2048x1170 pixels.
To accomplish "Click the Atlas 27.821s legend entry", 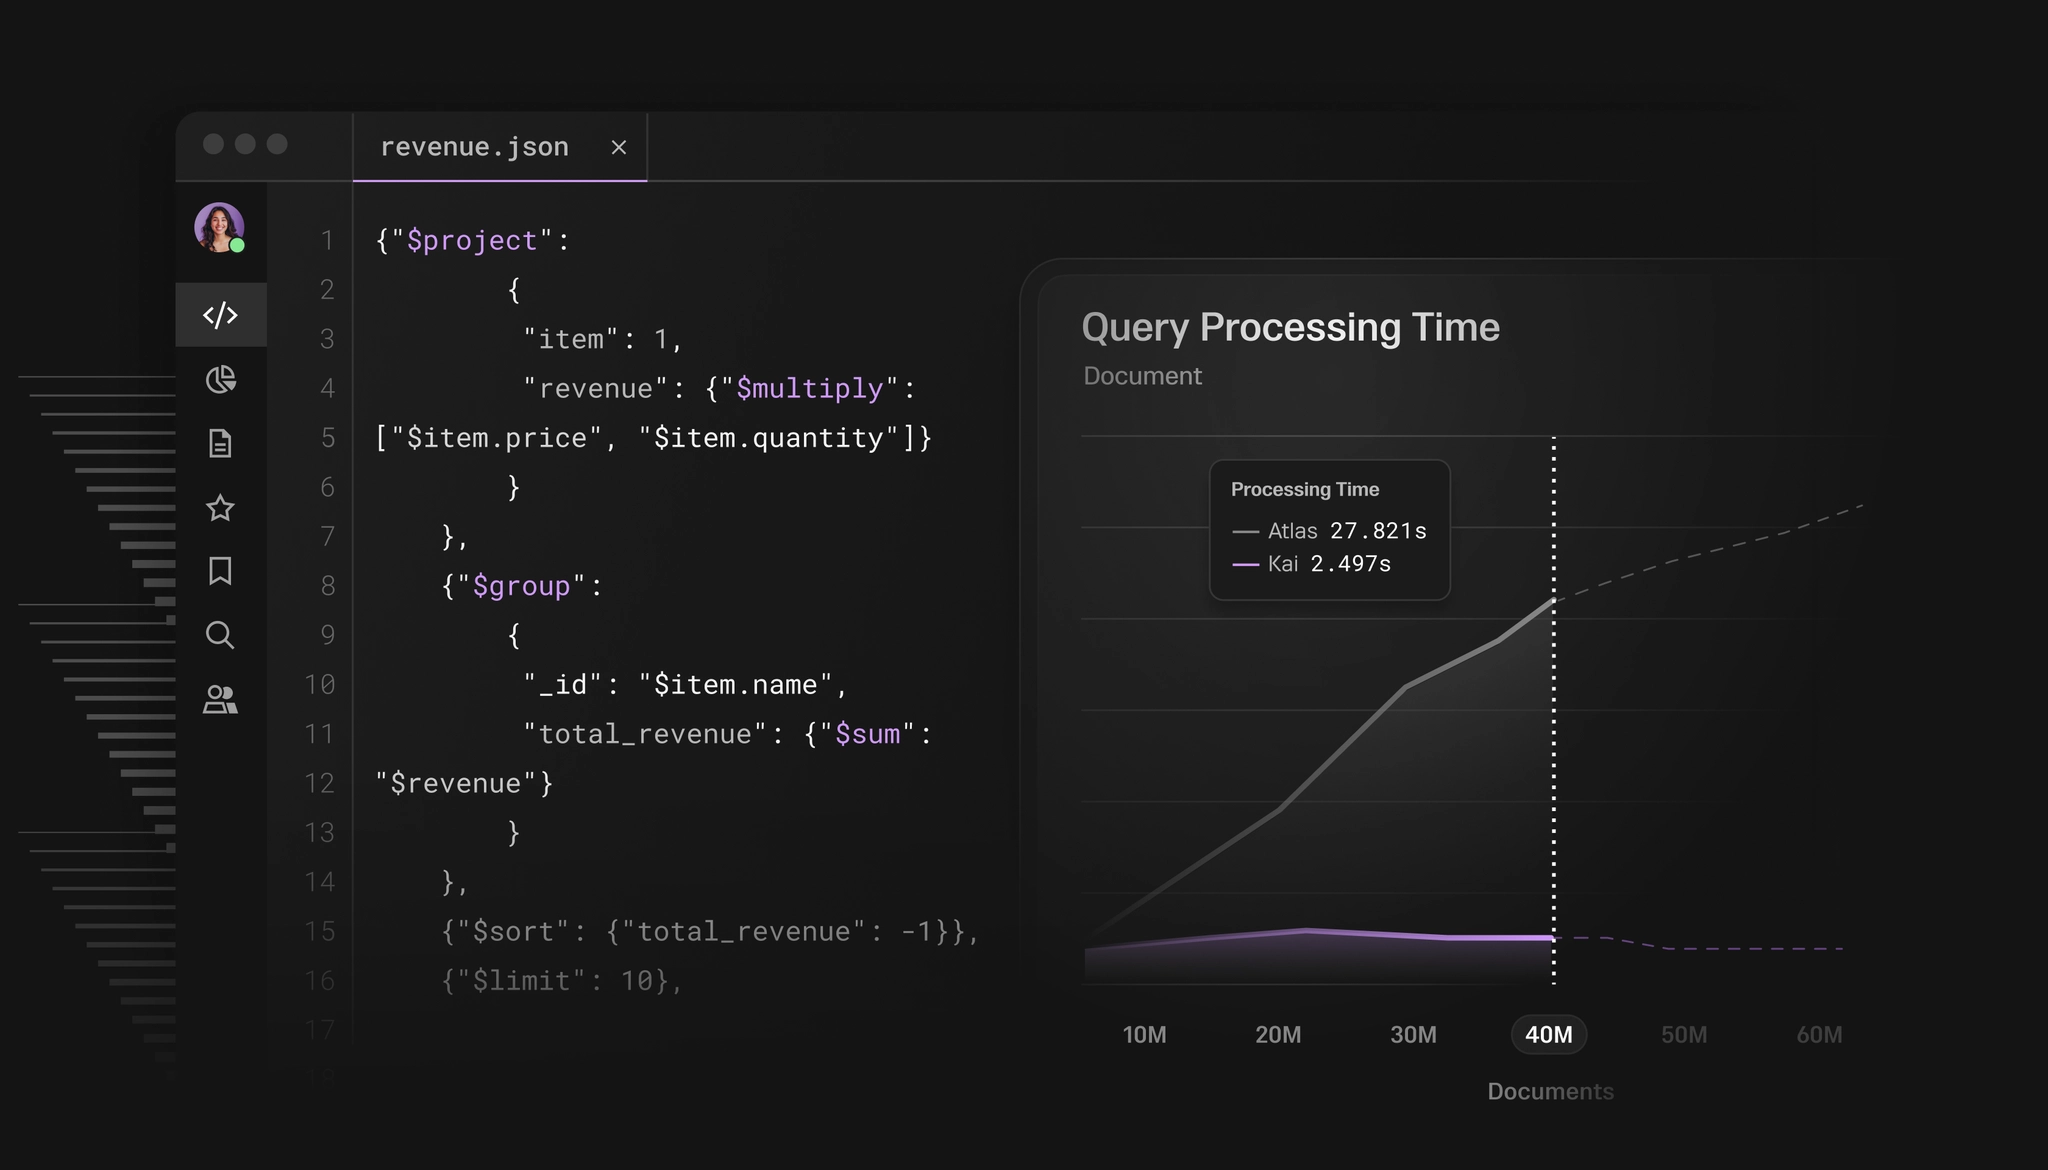I will (1329, 531).
